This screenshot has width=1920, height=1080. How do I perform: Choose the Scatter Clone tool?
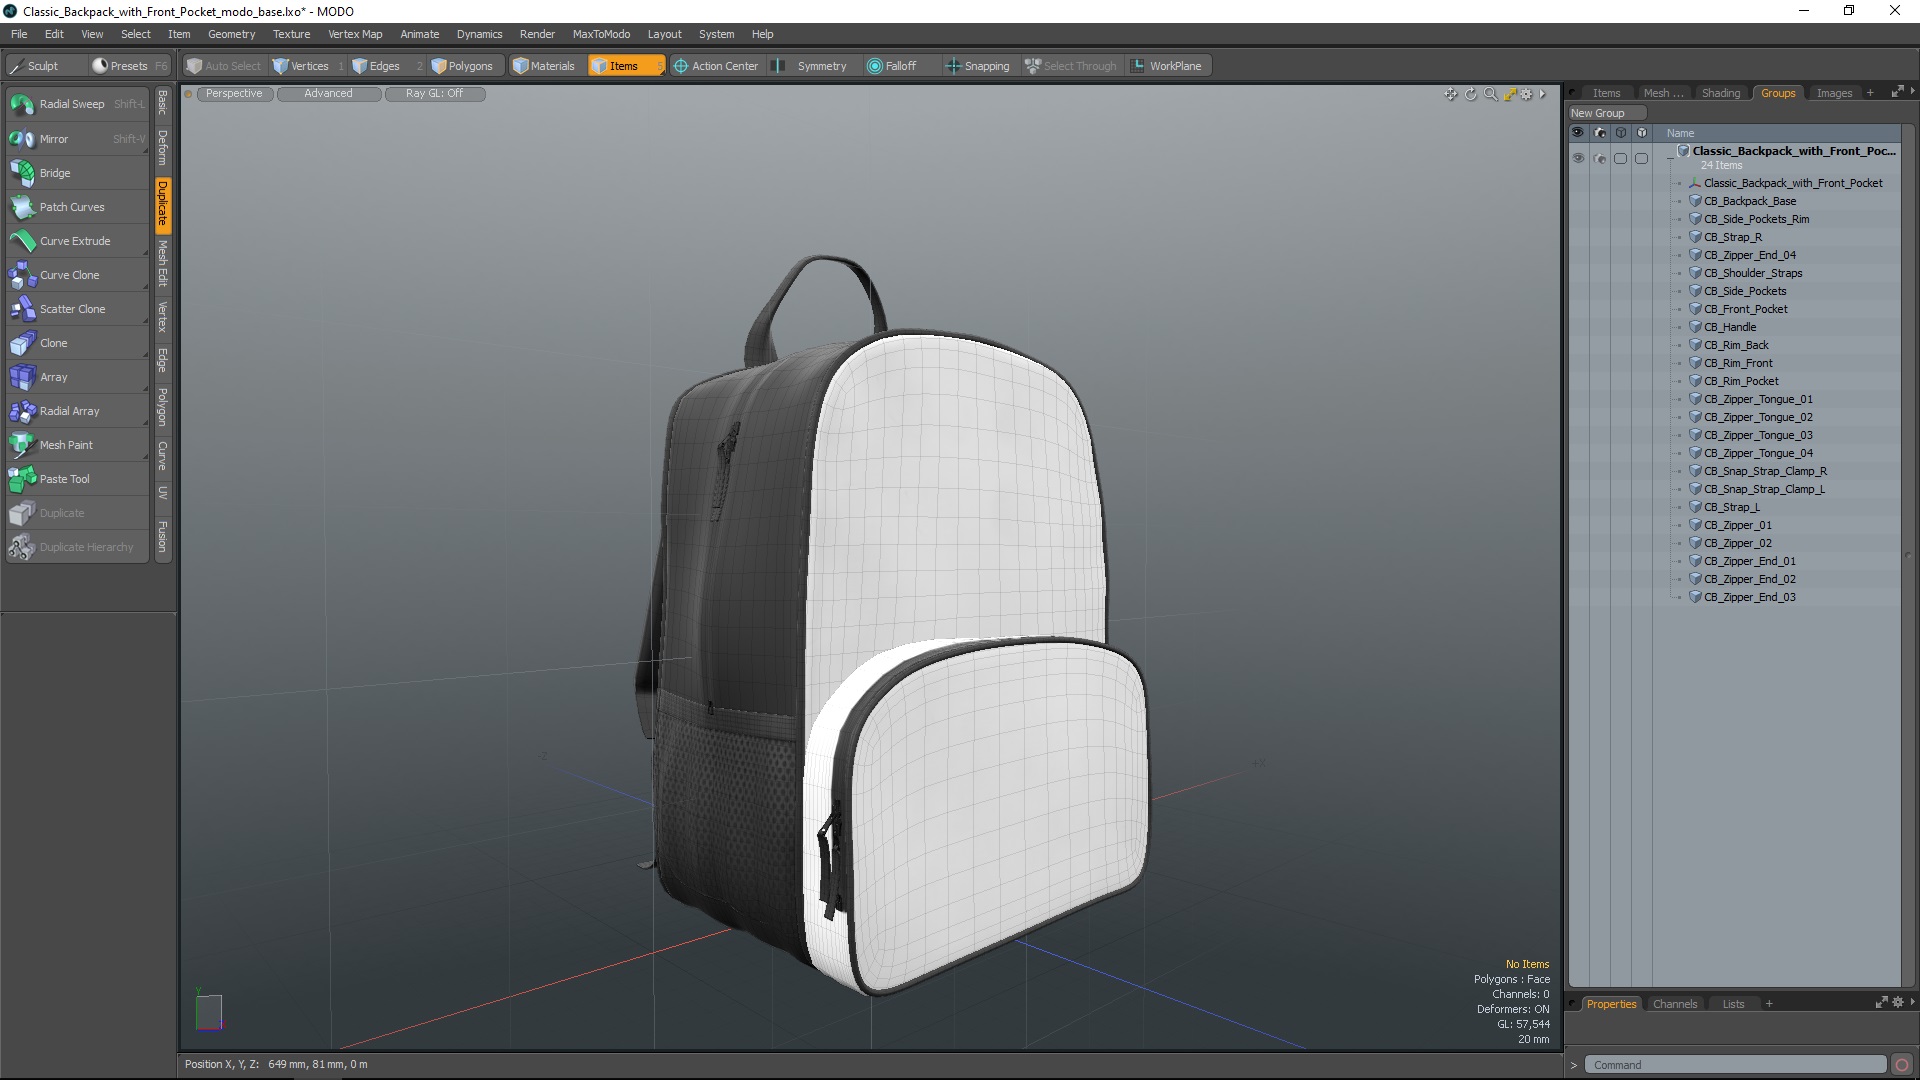72,309
